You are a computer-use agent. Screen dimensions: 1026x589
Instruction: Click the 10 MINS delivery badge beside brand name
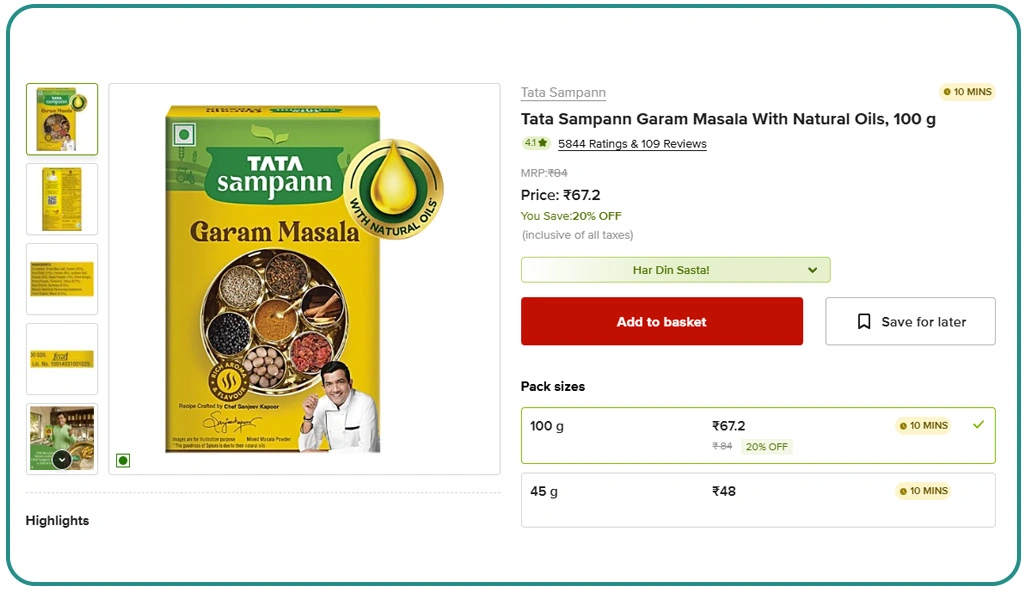(967, 92)
